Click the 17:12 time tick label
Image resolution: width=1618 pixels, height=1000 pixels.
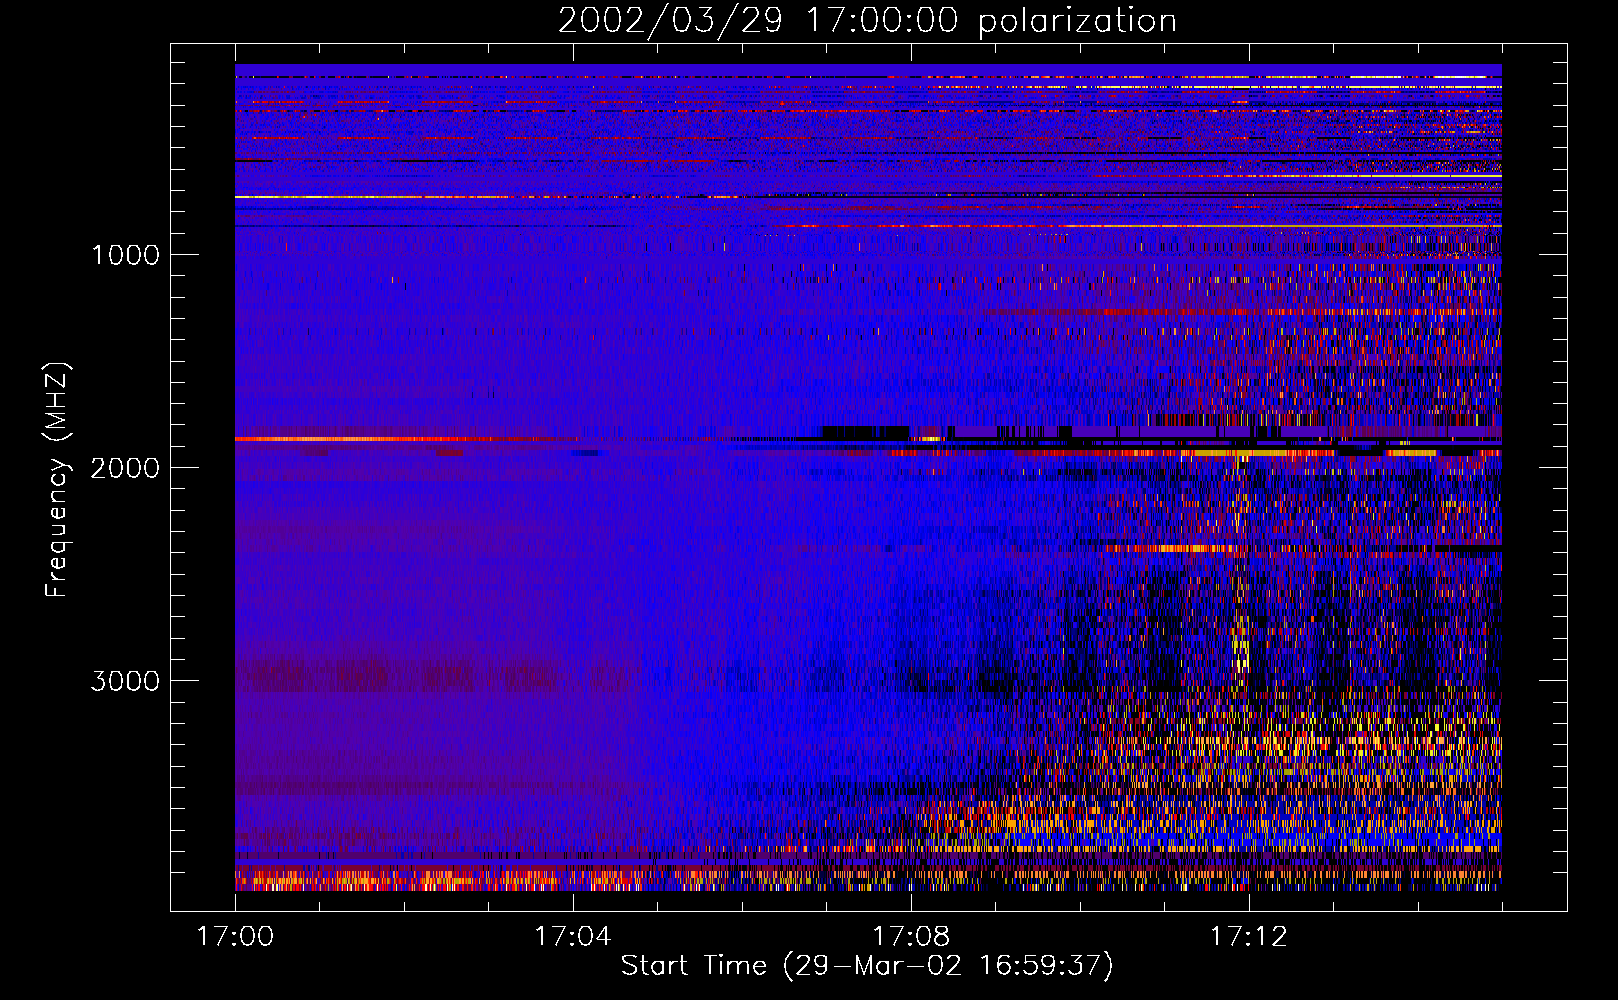[x=1248, y=937]
